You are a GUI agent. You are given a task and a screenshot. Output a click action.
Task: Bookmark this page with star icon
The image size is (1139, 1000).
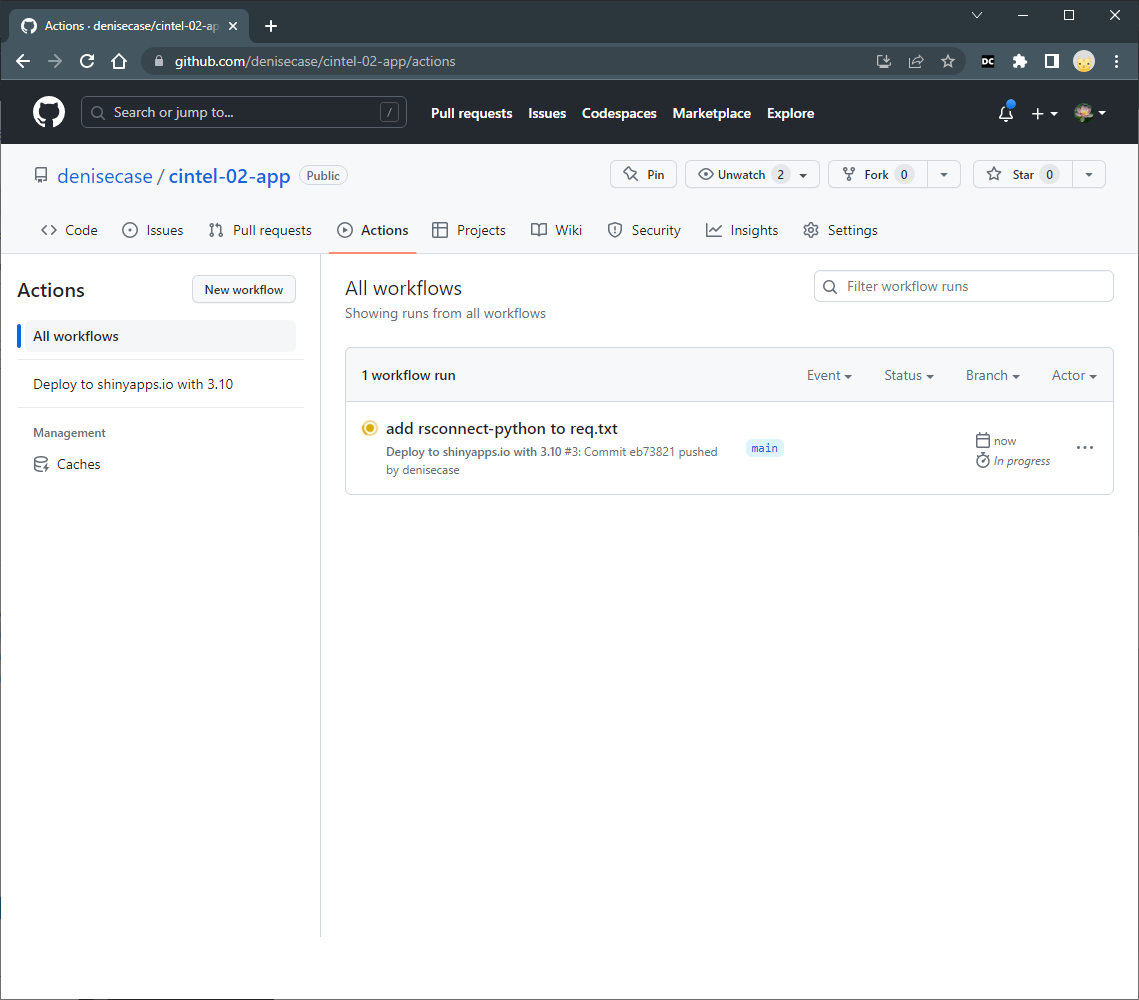pos(947,62)
